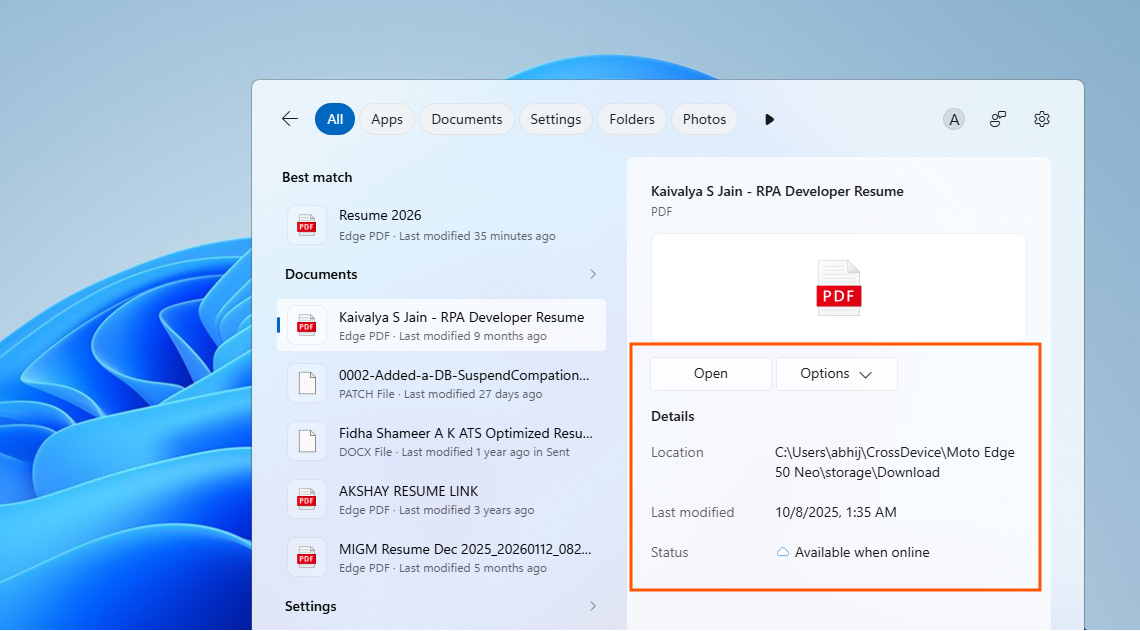Select MIGM Resume Dec 2025 result
The width and height of the screenshot is (1140, 631).
[441, 558]
